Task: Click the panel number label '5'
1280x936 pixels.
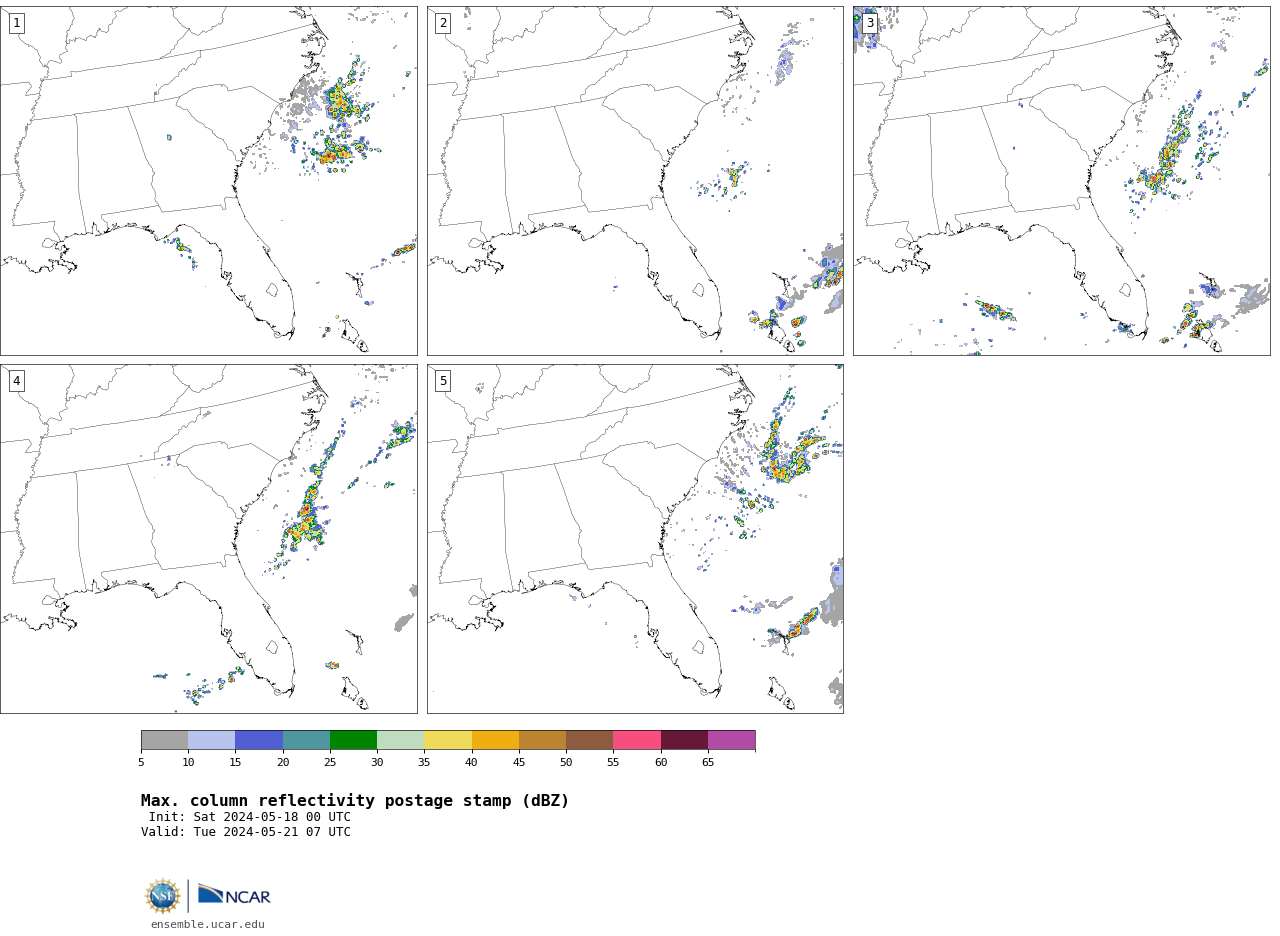Action: coord(443,381)
